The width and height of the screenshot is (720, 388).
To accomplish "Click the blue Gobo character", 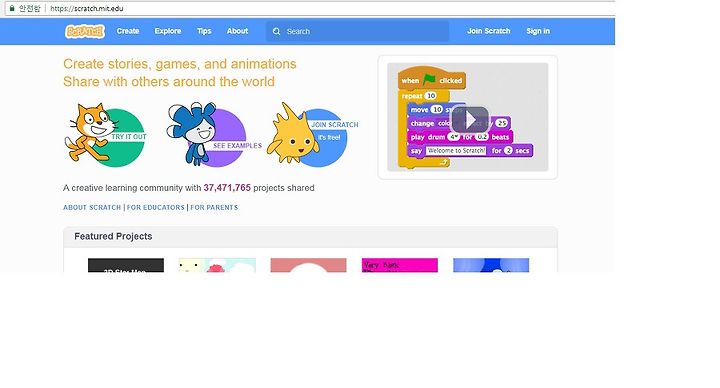I will click(192, 133).
